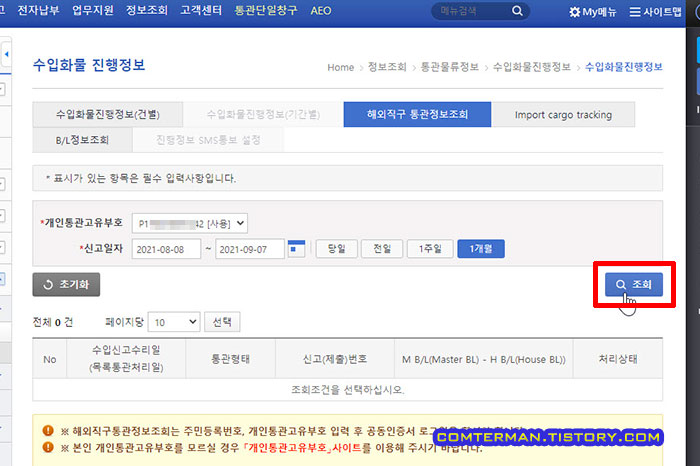Switch to B/L정보조회 tab
Image resolution: width=700 pixels, height=466 pixels.
pos(82,140)
